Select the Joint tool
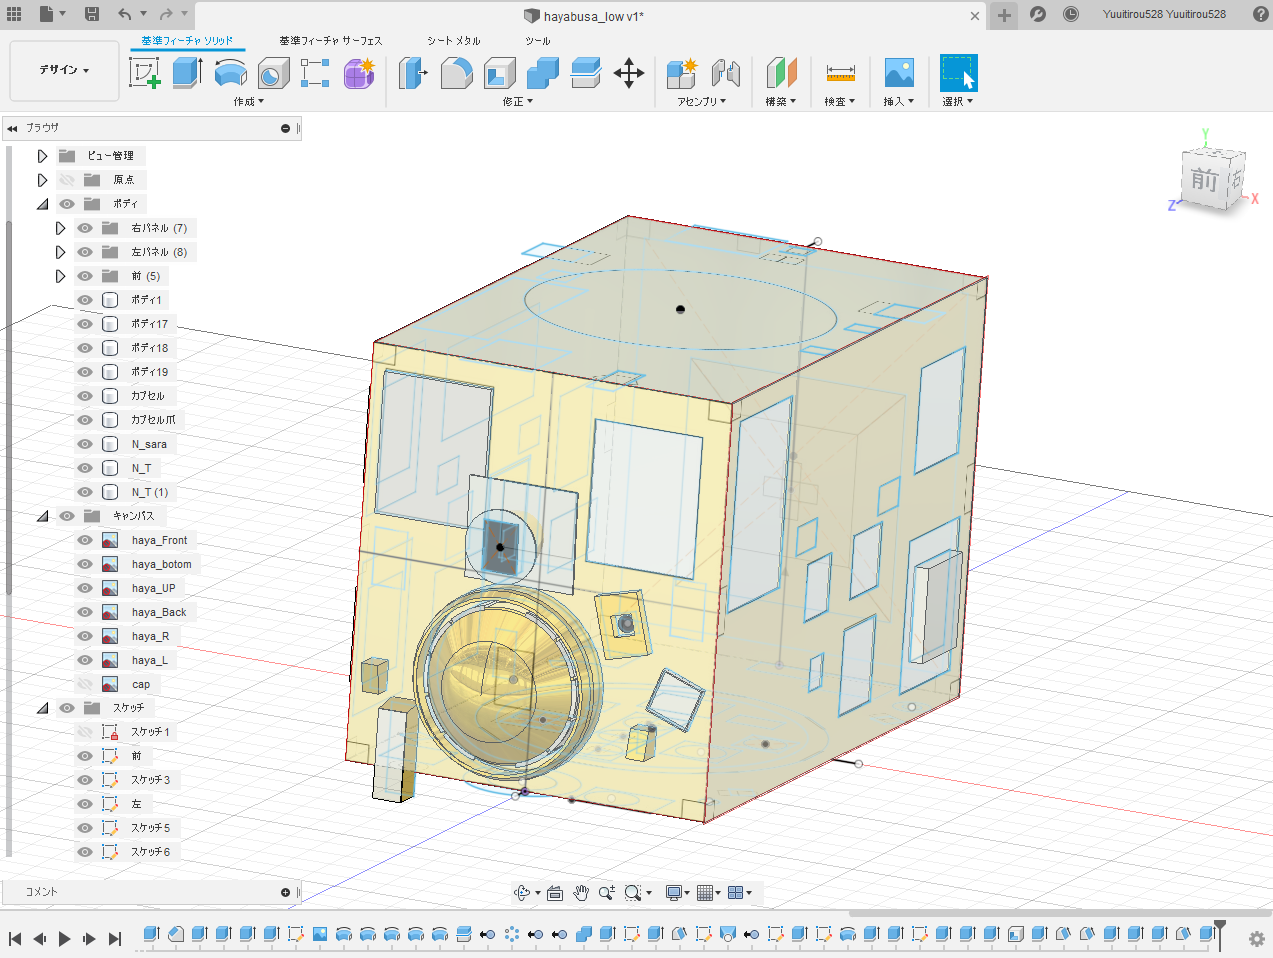The width and height of the screenshot is (1273, 958). [x=726, y=73]
